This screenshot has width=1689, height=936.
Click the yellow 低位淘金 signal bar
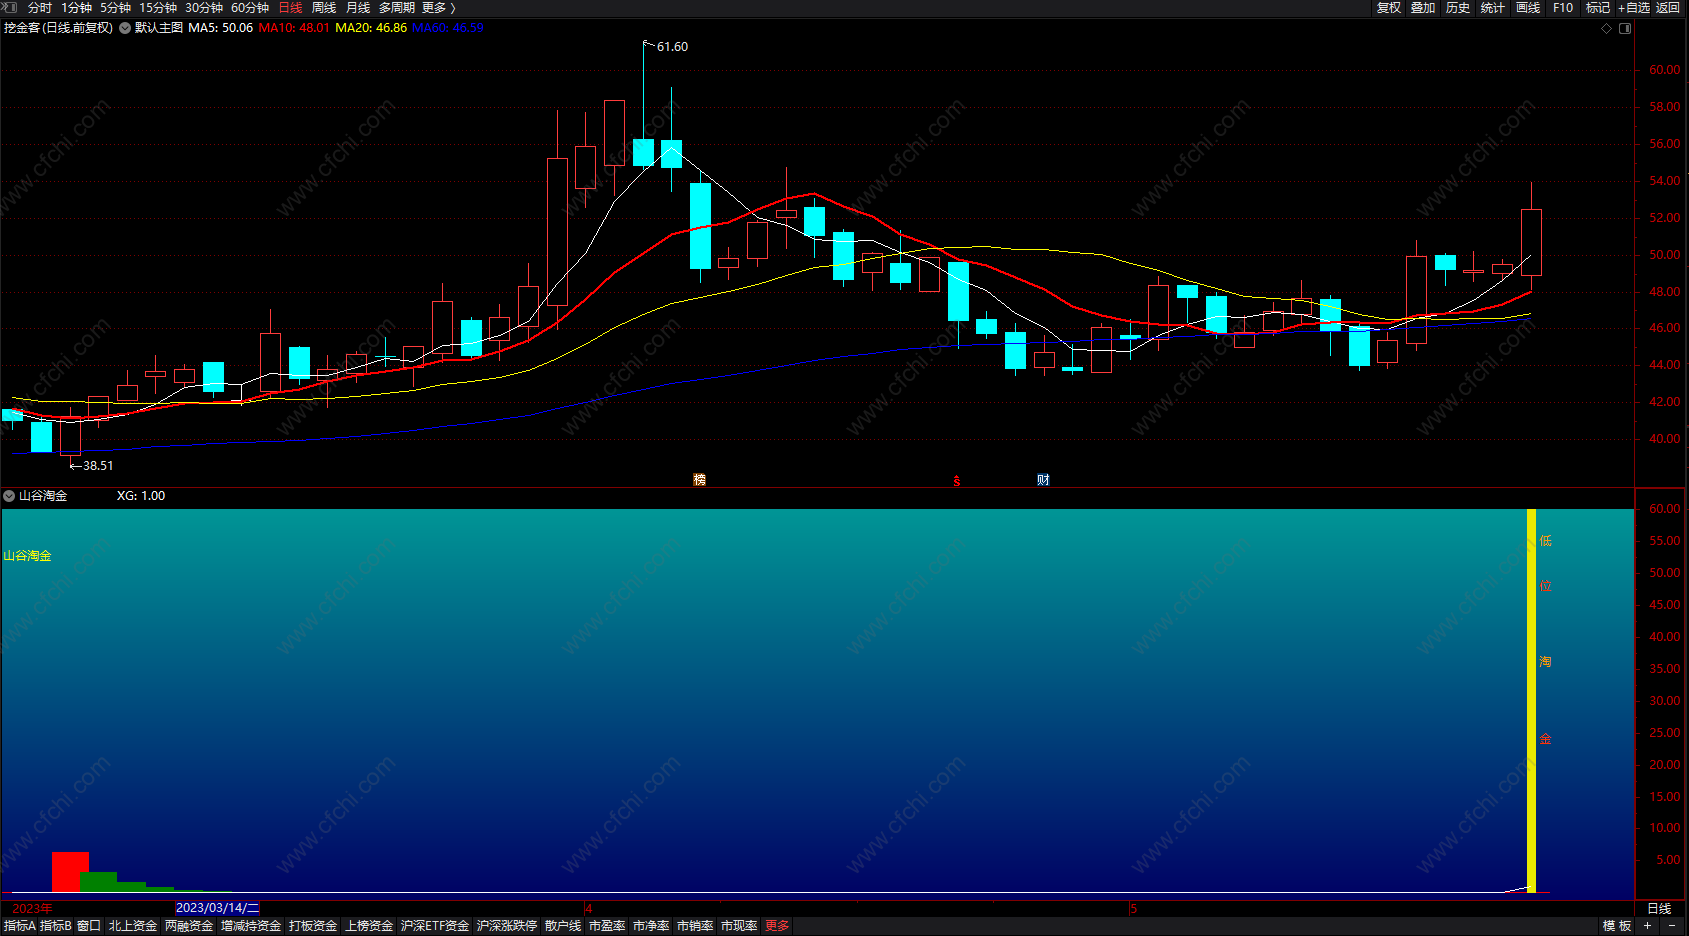[x=1531, y=700]
